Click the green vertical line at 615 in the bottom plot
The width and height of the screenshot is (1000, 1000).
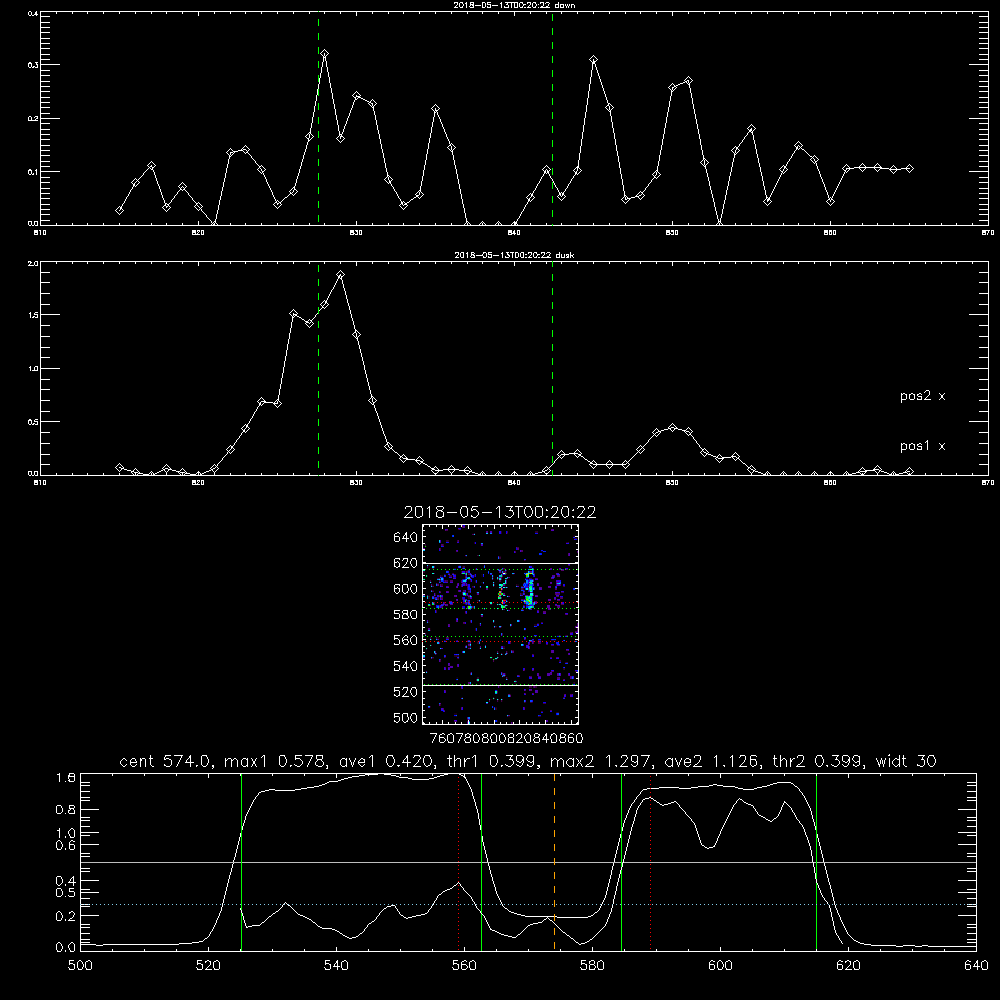click(x=816, y=861)
